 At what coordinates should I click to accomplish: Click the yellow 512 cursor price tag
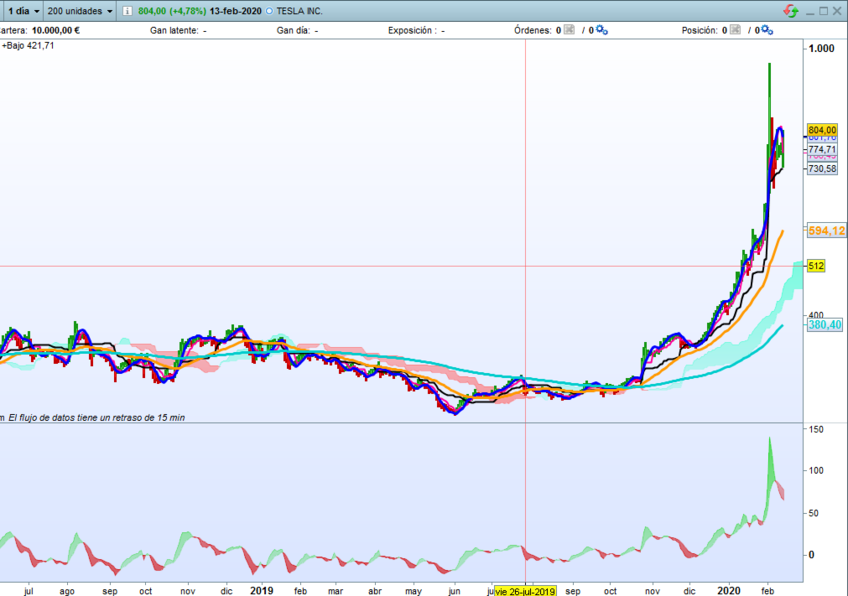pos(816,266)
